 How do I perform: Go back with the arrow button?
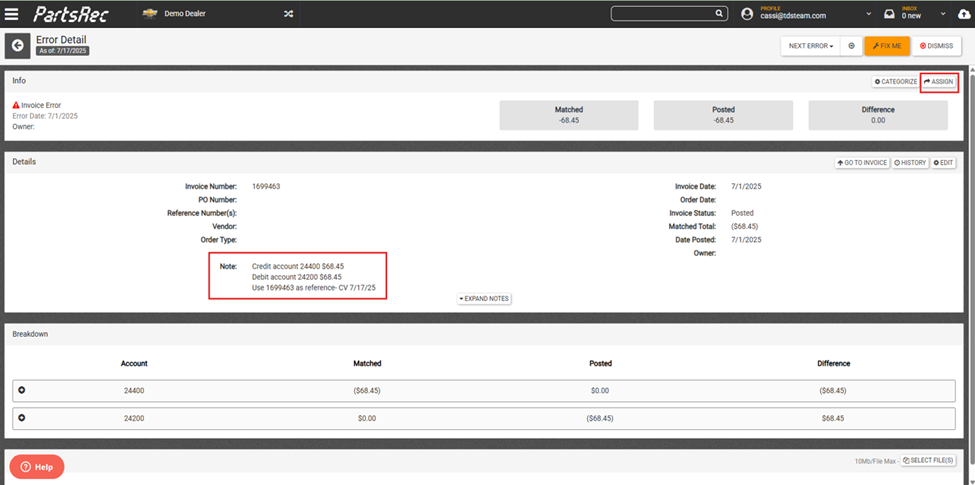point(17,45)
